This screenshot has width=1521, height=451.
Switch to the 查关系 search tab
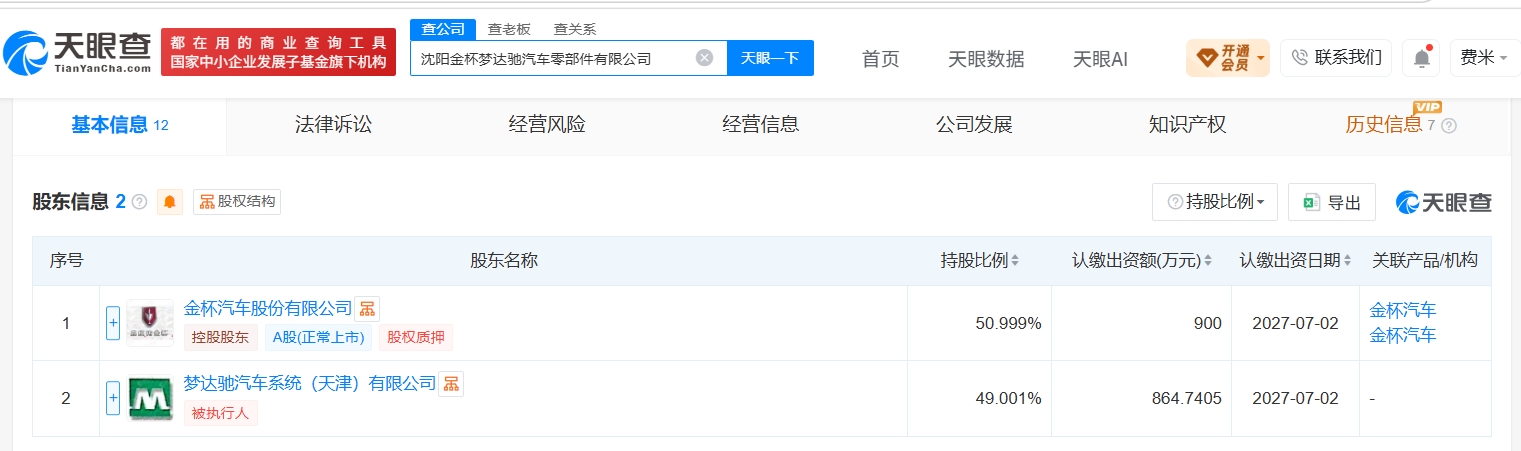click(x=574, y=29)
